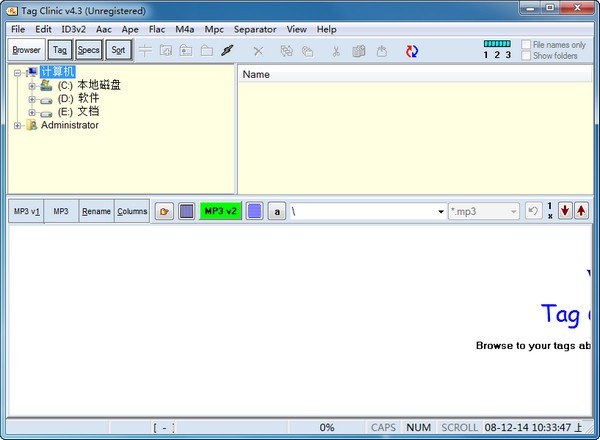Click the plain folder toolbar icon

click(207, 51)
